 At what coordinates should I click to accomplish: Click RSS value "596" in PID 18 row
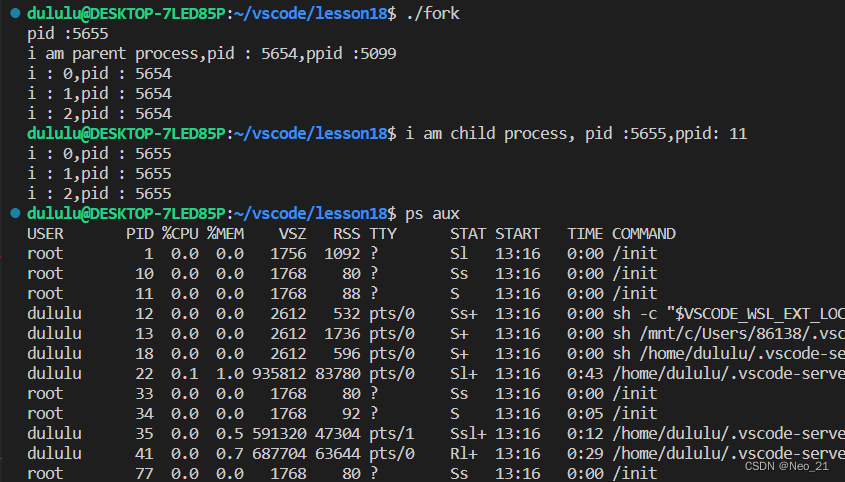pos(347,353)
